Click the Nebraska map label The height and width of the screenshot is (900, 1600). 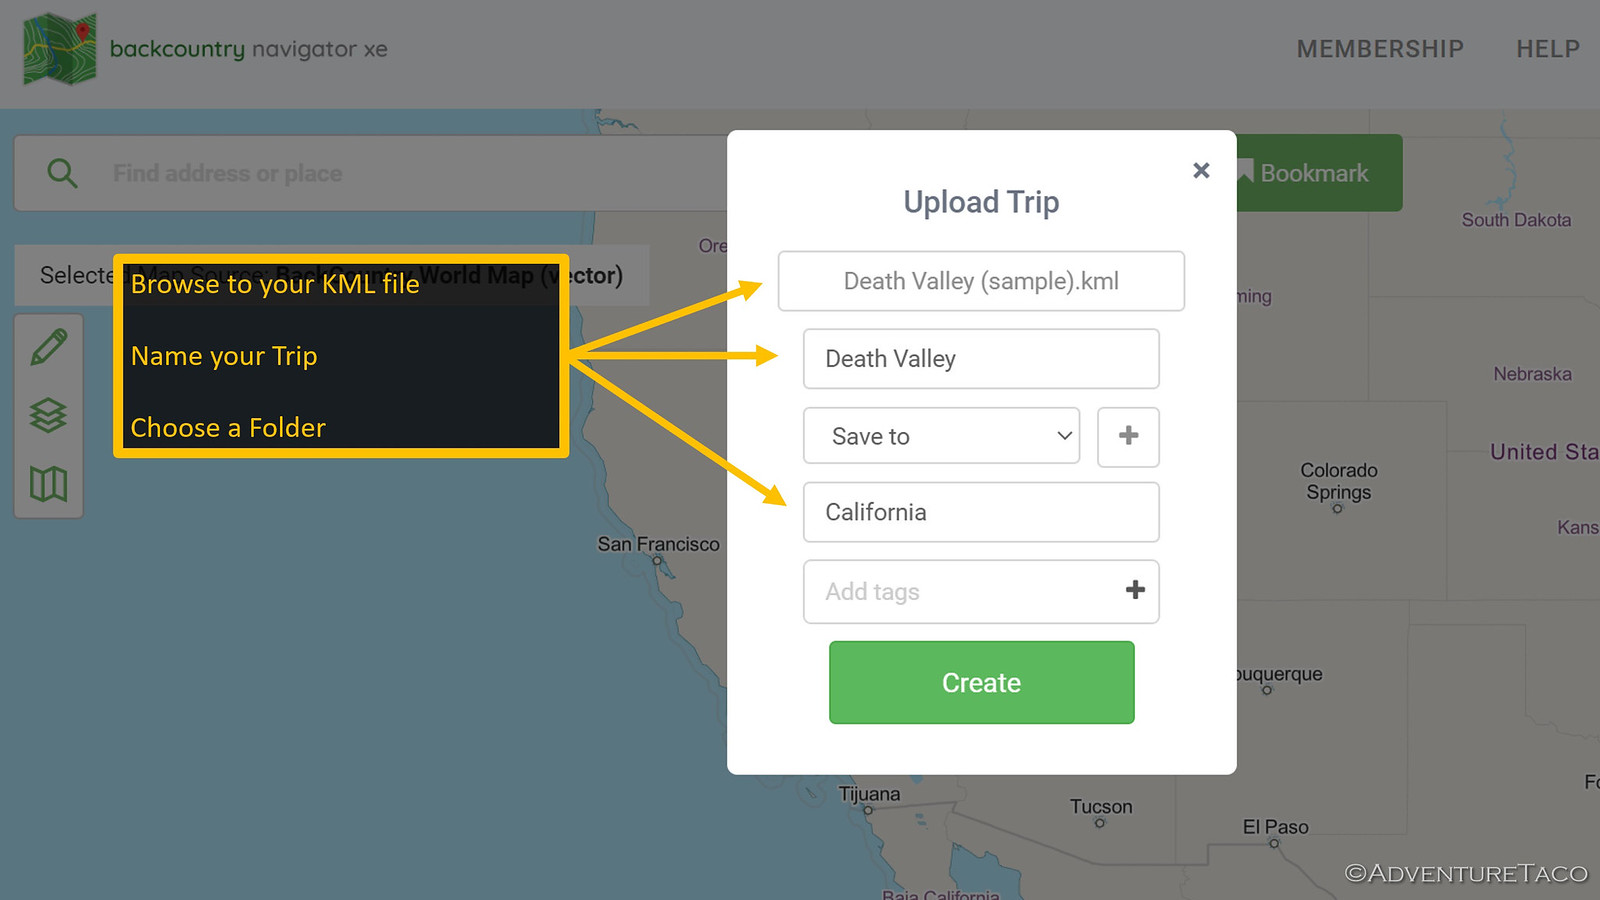(1532, 374)
